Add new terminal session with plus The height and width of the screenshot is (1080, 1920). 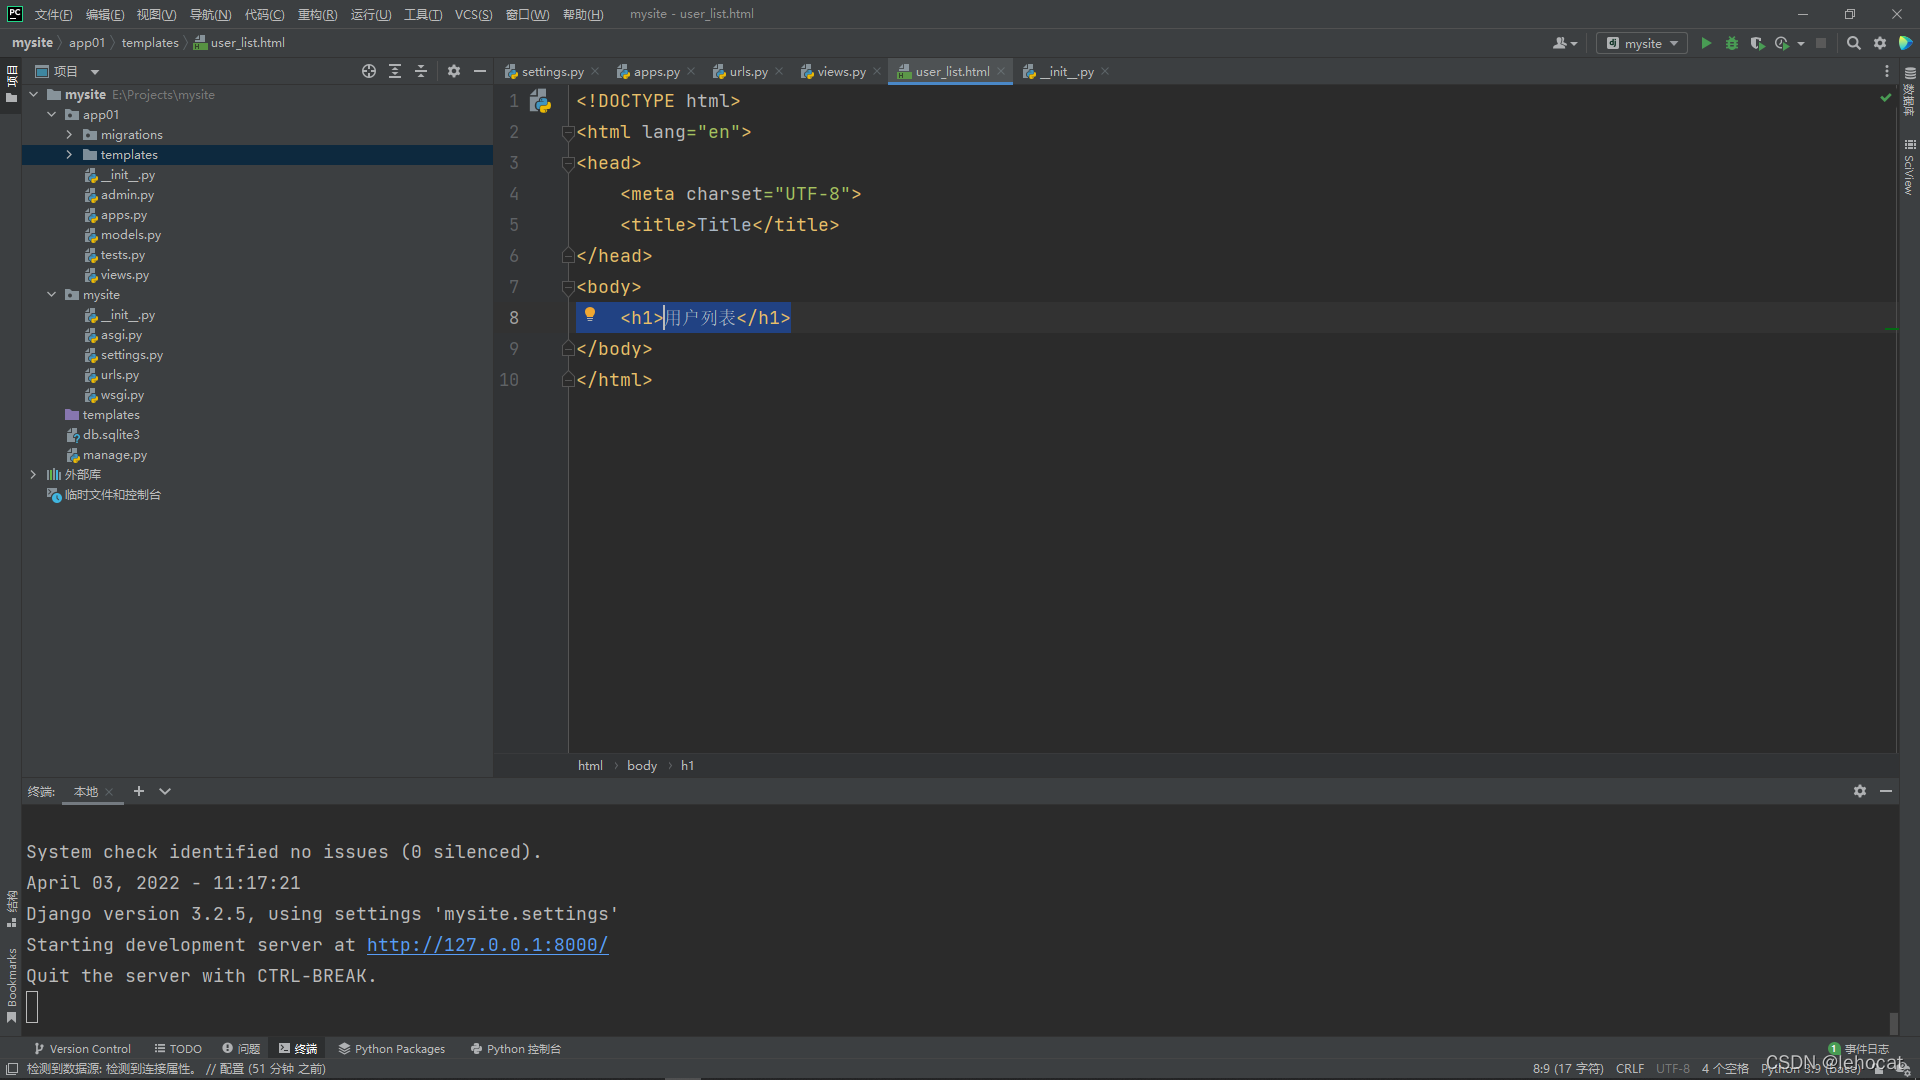139,791
